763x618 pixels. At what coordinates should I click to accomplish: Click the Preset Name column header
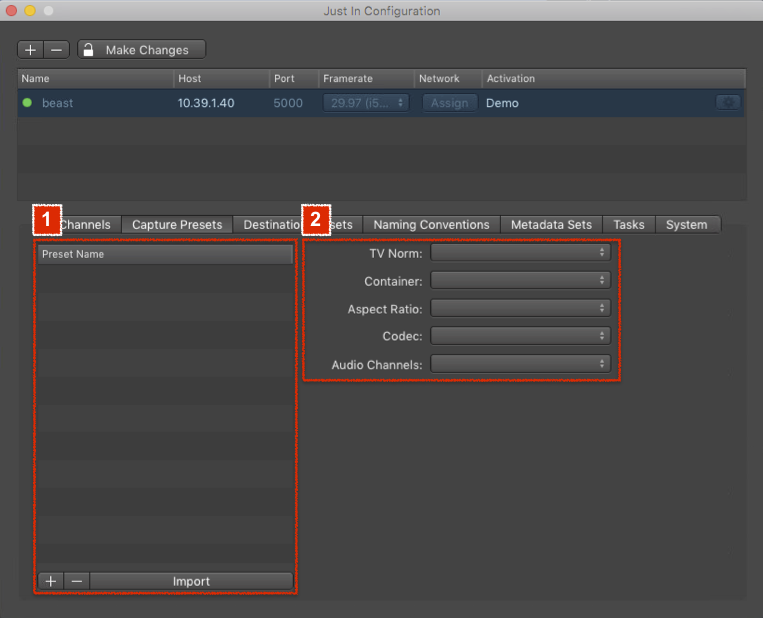[x=165, y=254]
